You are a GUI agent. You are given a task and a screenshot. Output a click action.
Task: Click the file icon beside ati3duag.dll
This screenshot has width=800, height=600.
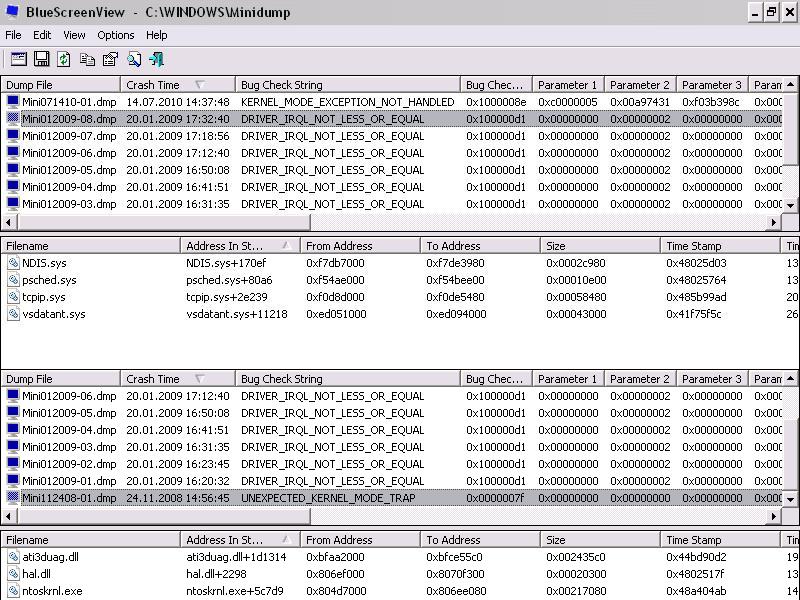(x=13, y=557)
